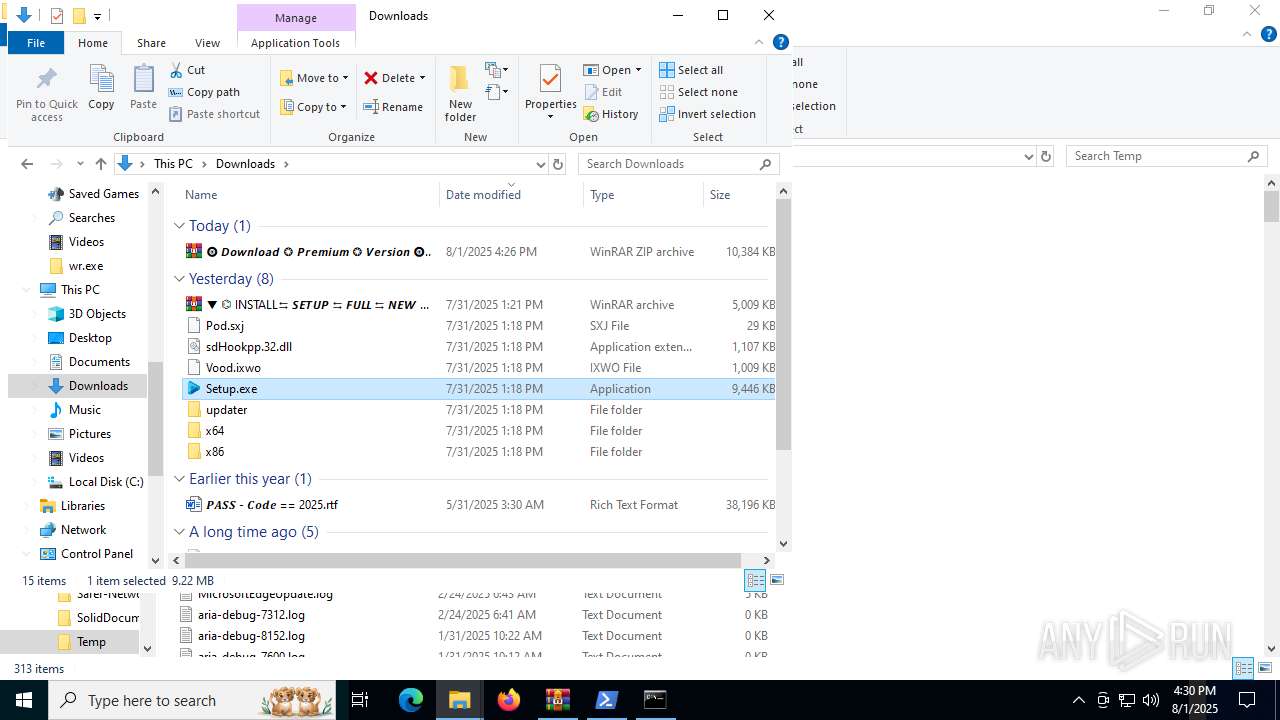1280x720 pixels.
Task: Select the updater folder
Action: (x=477, y=410)
